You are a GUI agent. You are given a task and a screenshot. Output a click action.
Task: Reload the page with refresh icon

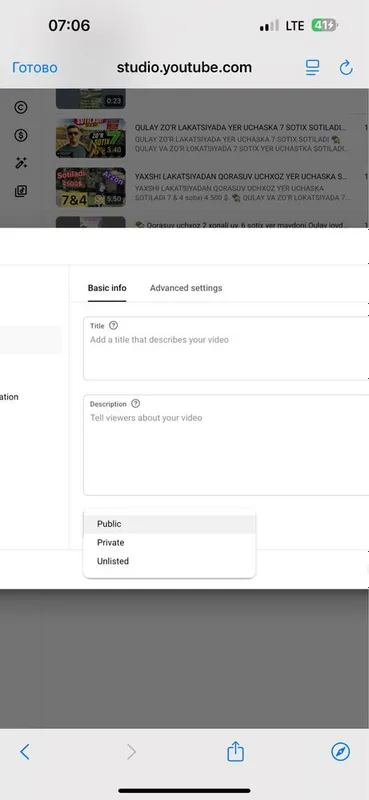[x=346, y=67]
